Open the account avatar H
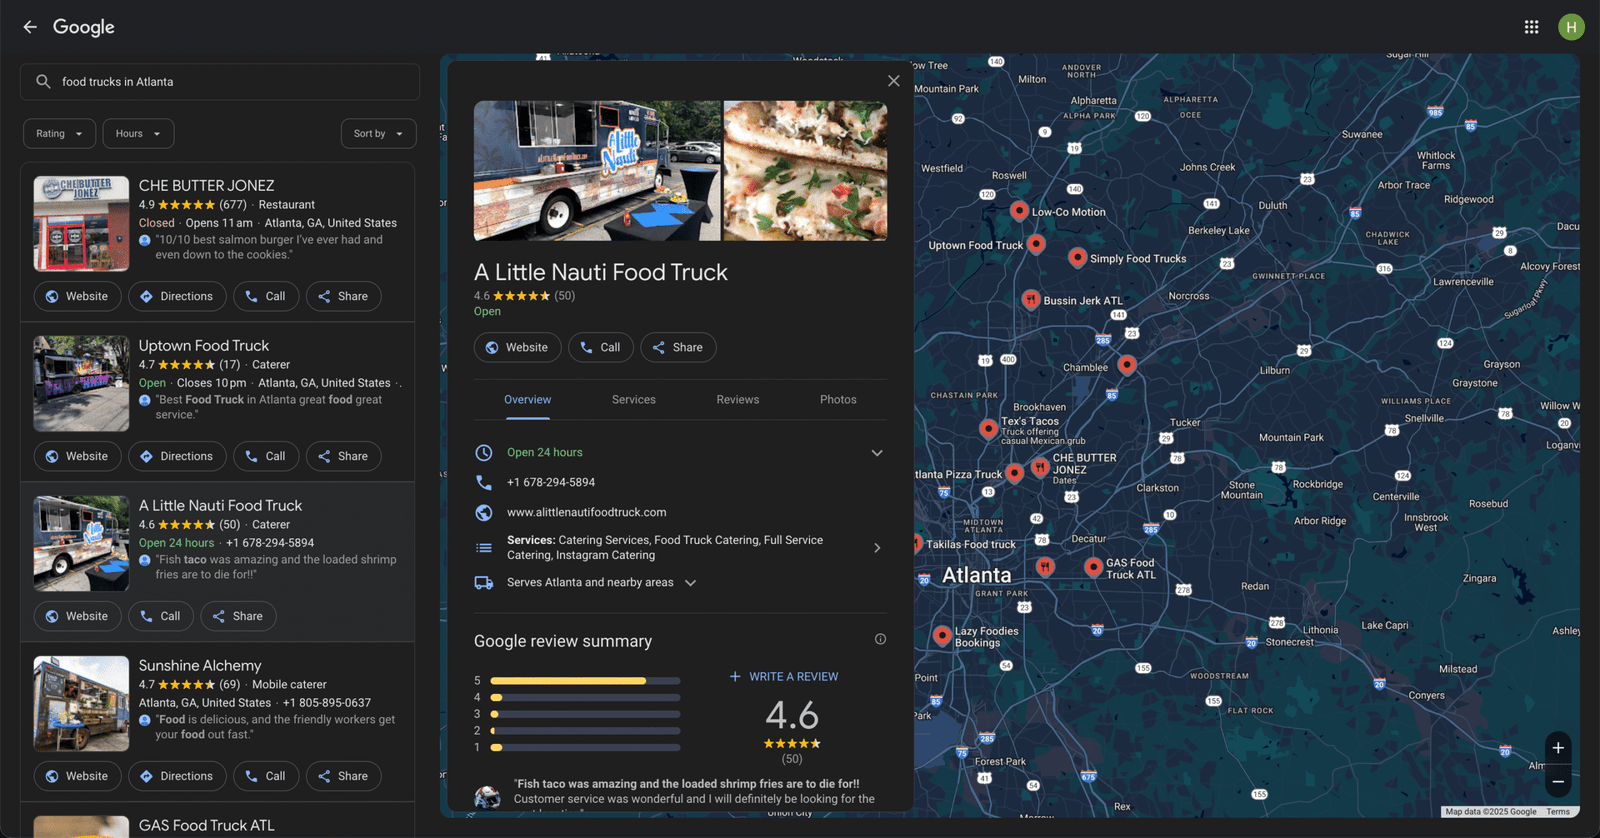This screenshot has width=1600, height=838. pos(1571,27)
